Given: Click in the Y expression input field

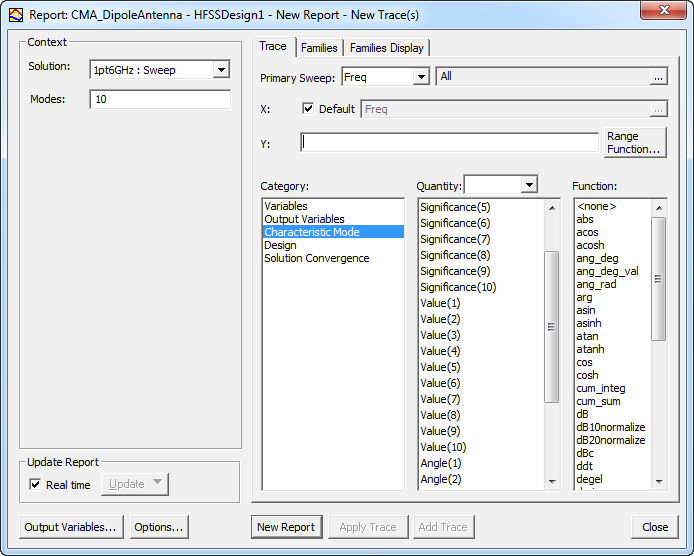Looking at the screenshot, I should click(449, 143).
